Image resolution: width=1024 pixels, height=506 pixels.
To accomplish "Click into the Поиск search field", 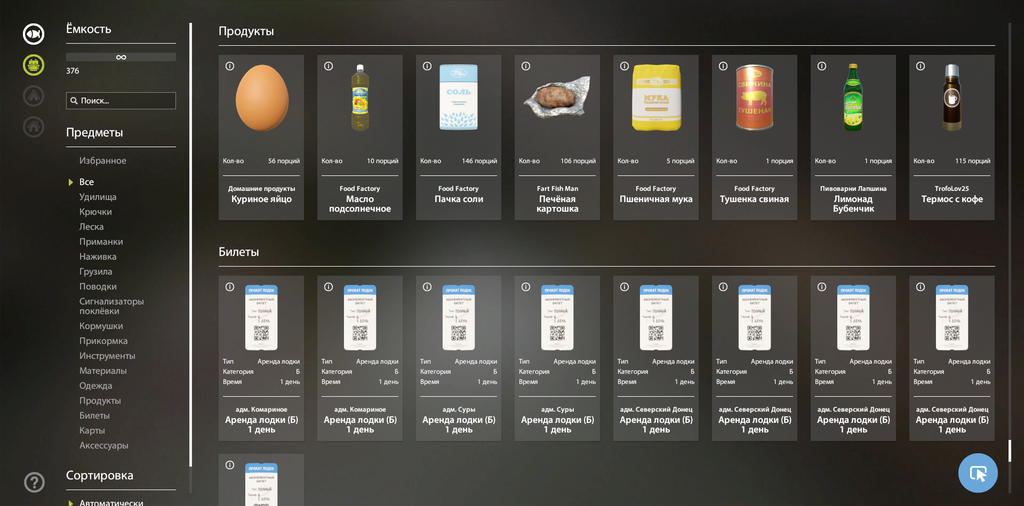I will click(121, 101).
